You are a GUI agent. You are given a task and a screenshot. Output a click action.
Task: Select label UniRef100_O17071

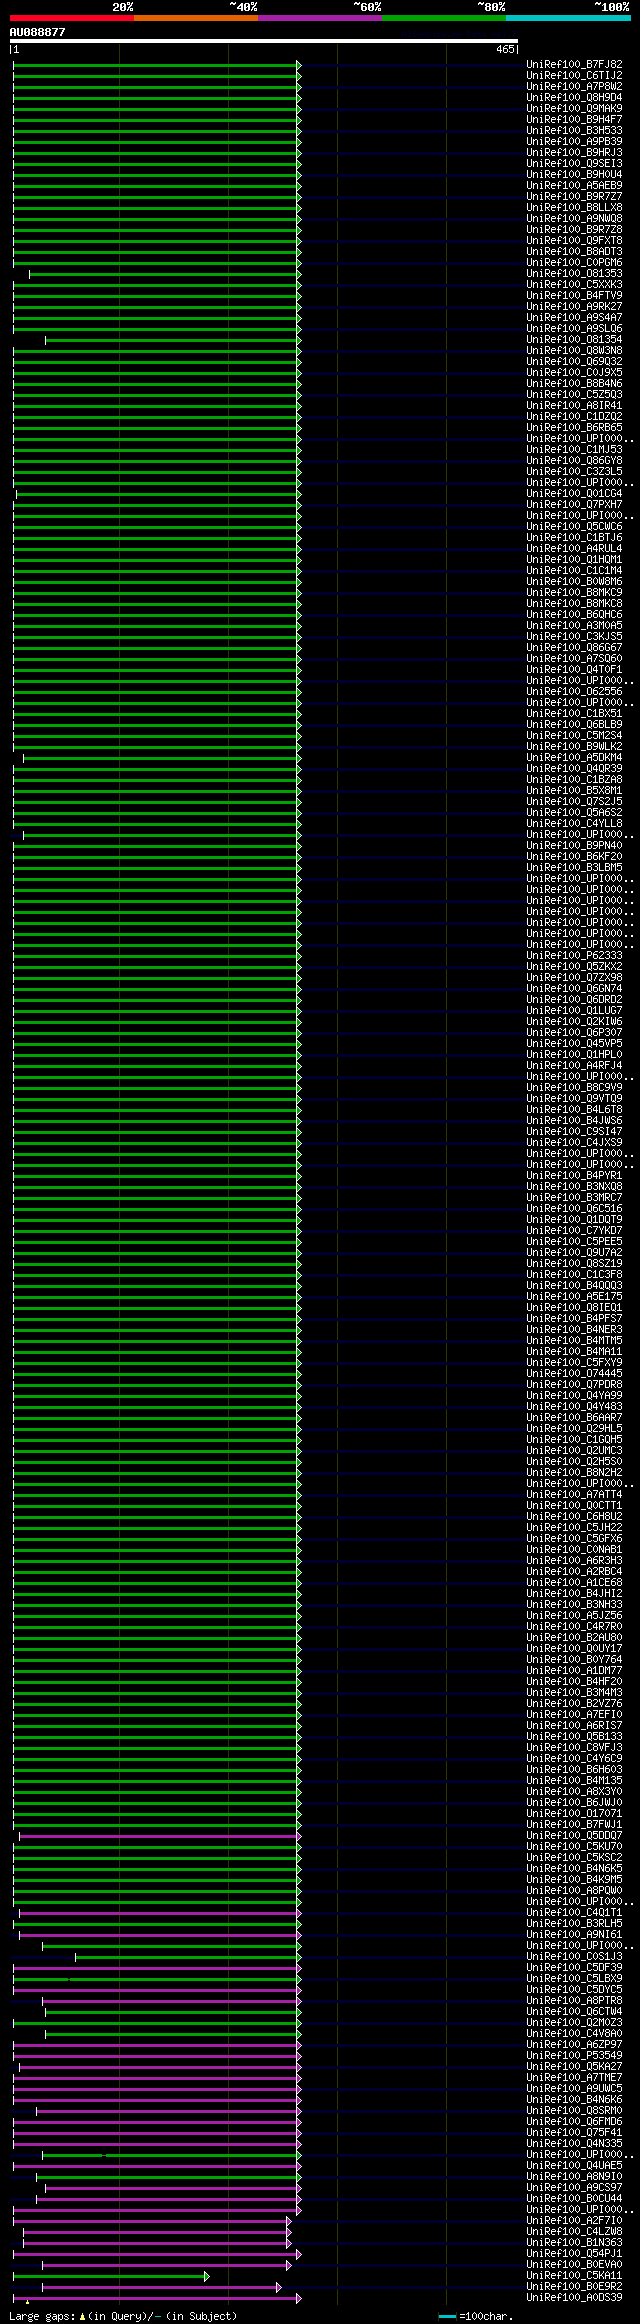tap(574, 1814)
